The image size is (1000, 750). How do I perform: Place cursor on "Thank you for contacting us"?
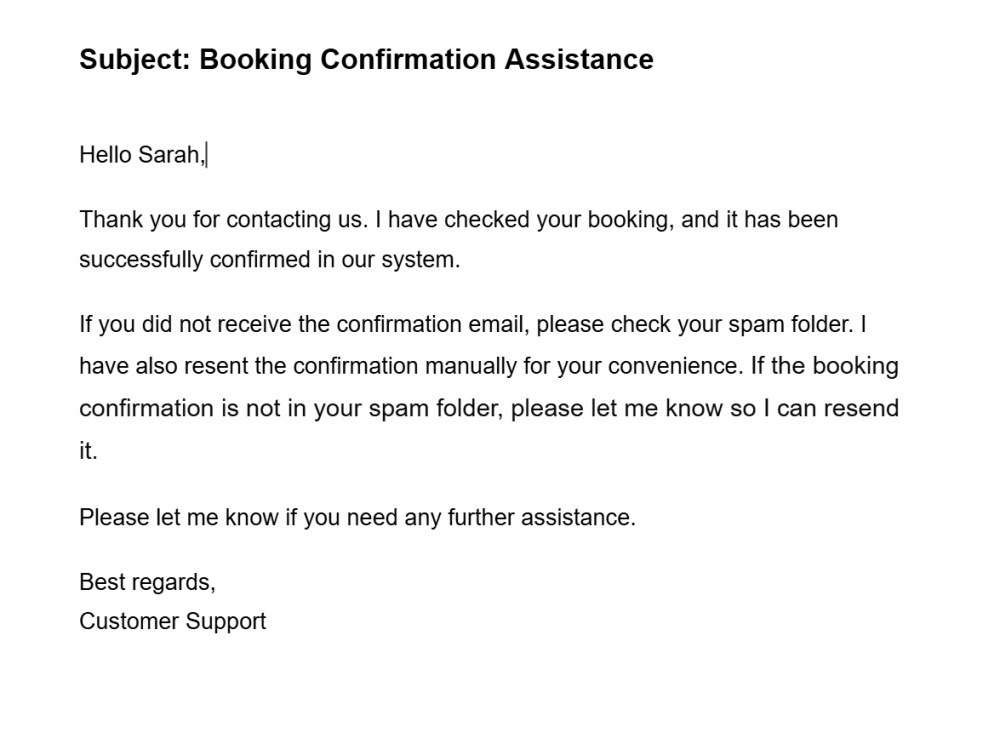224,220
